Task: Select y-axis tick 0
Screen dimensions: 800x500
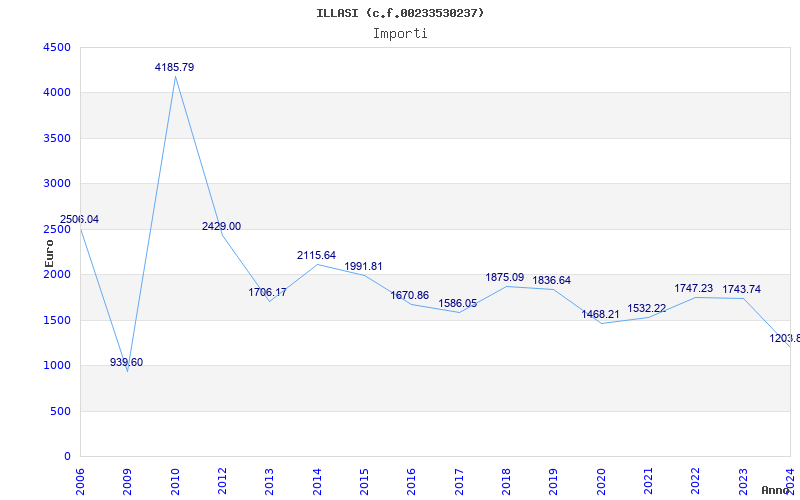Action: tap(68, 457)
